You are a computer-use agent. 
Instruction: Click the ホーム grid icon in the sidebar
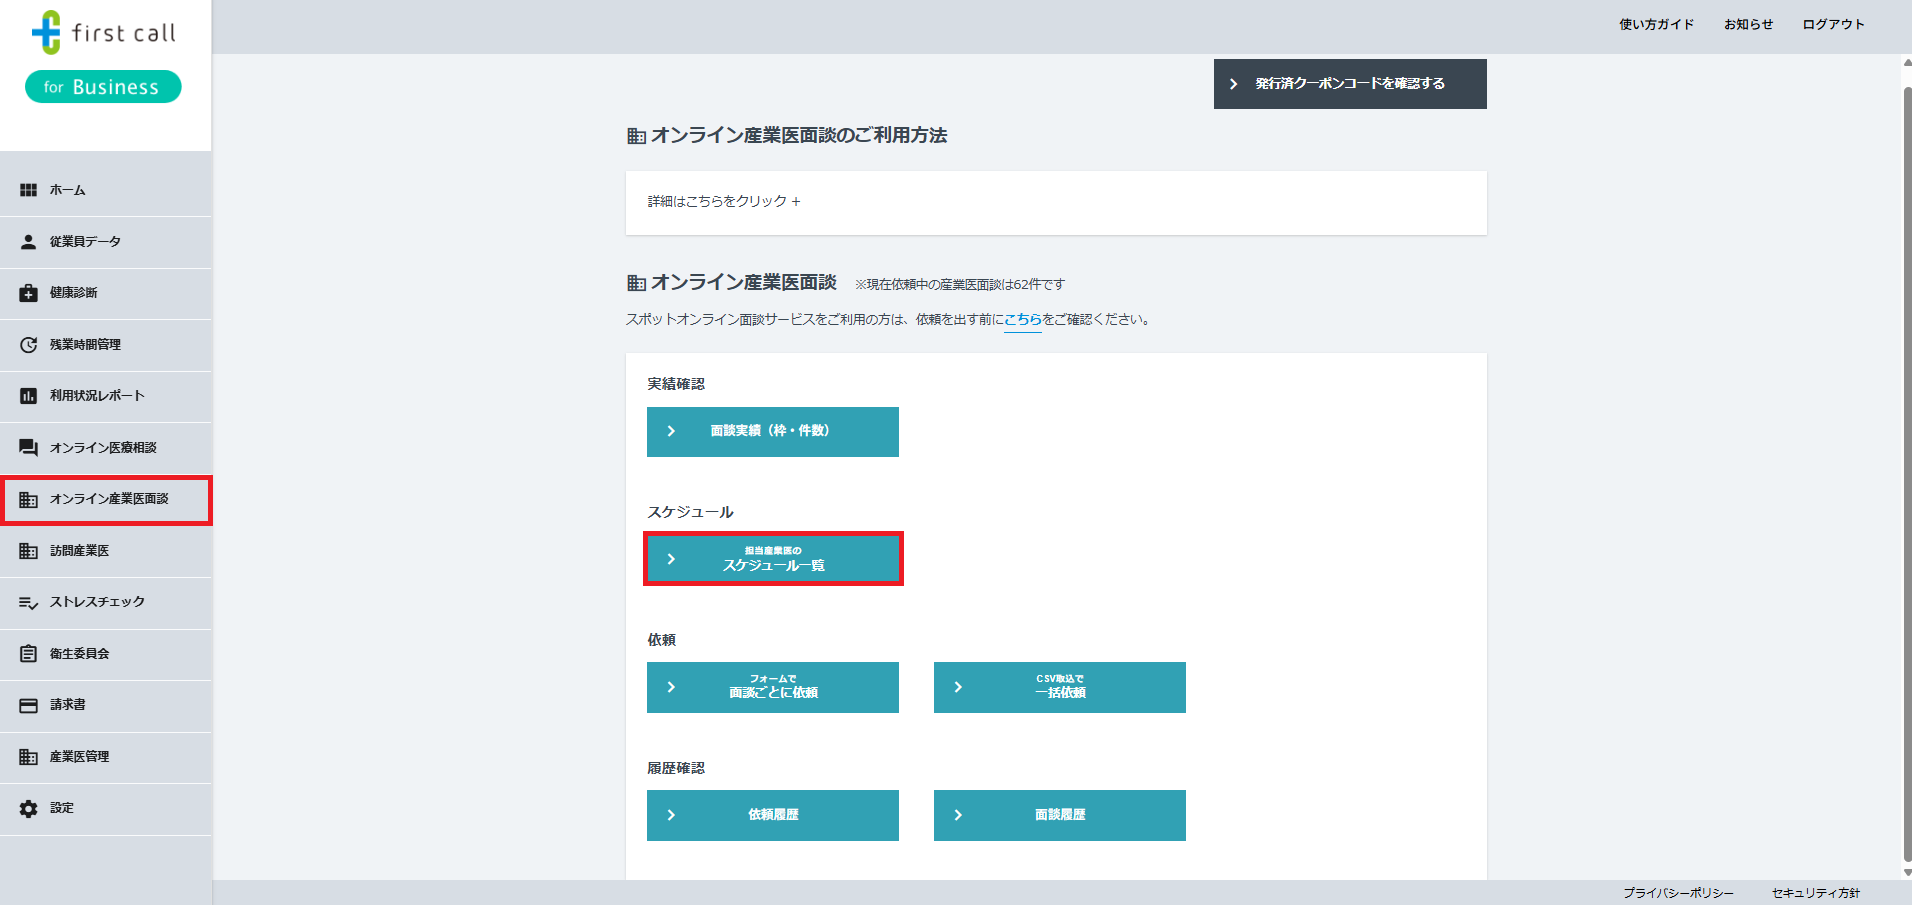tap(28, 190)
